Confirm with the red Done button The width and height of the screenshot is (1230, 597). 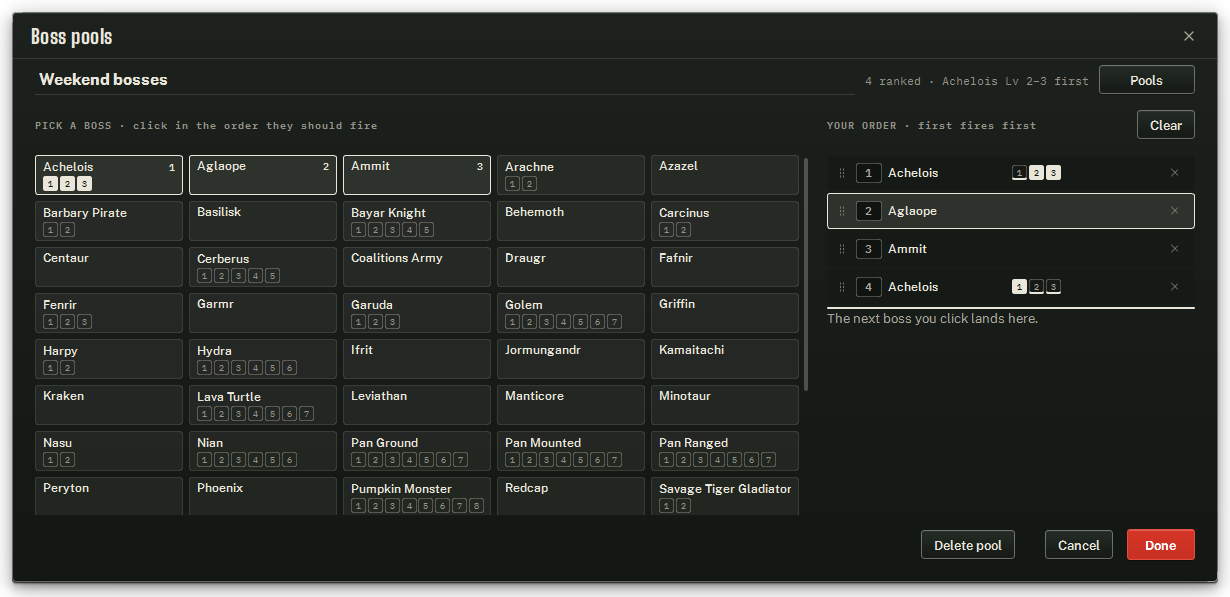pos(1160,545)
